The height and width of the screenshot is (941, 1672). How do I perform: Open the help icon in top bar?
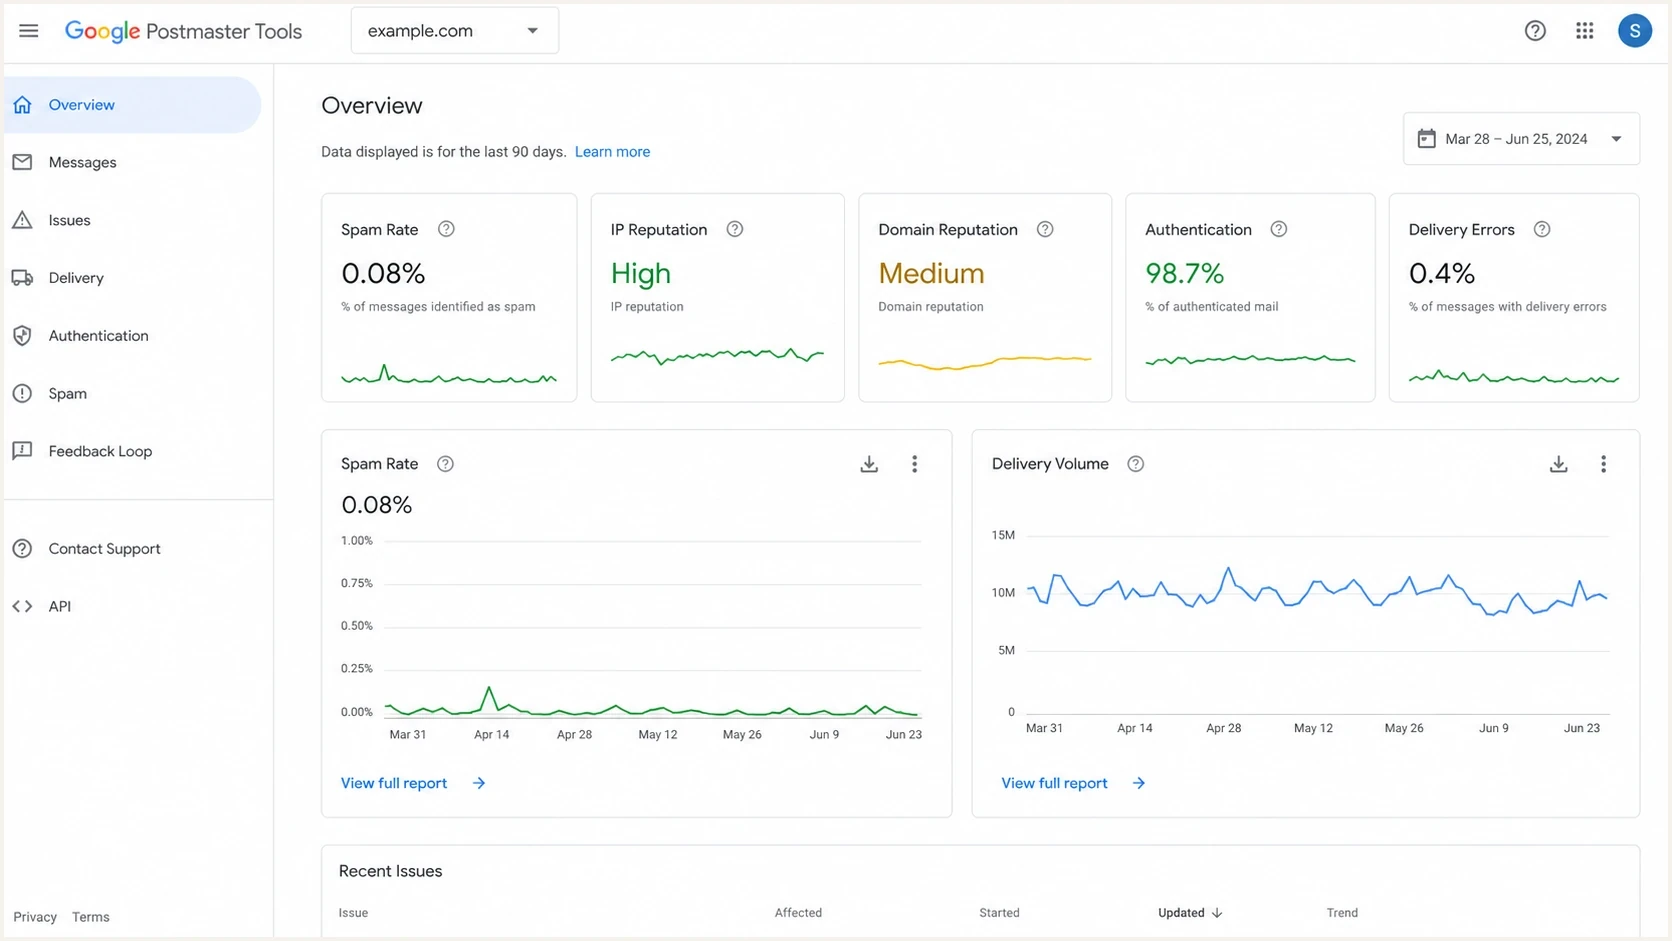click(1535, 31)
